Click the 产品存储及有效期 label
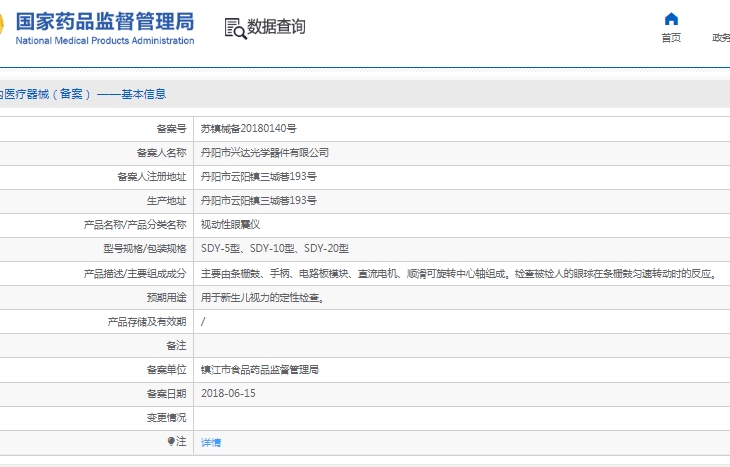Viewport: 730px width, 467px height. [147, 322]
